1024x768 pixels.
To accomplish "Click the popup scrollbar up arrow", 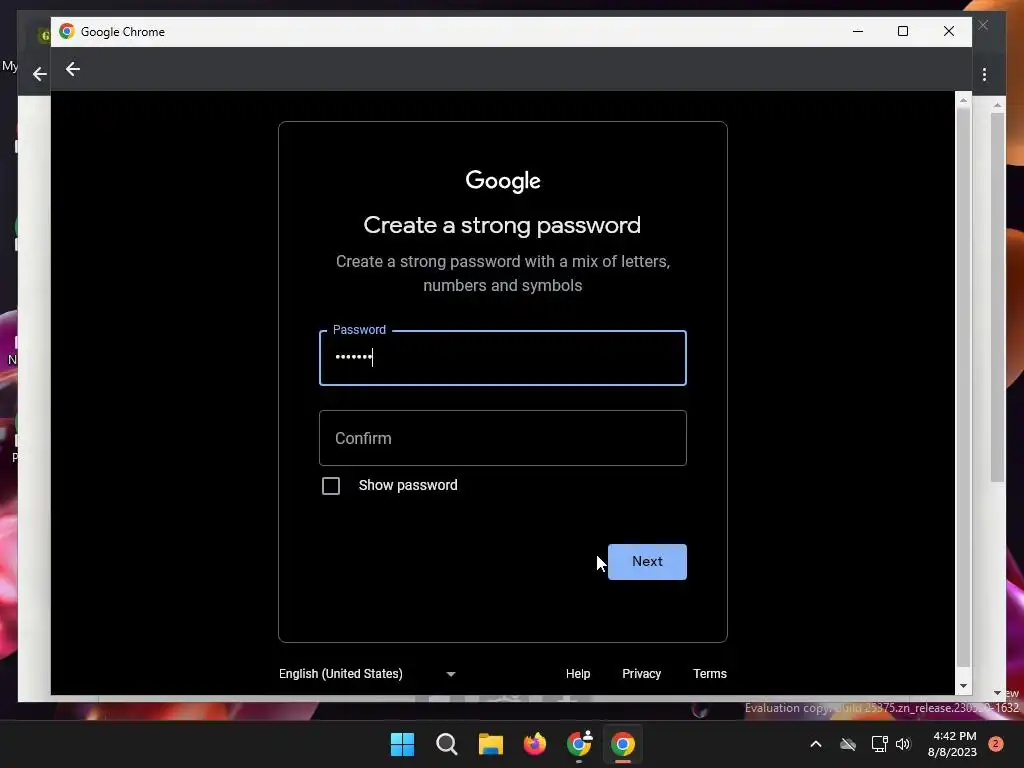I will tap(963, 100).
